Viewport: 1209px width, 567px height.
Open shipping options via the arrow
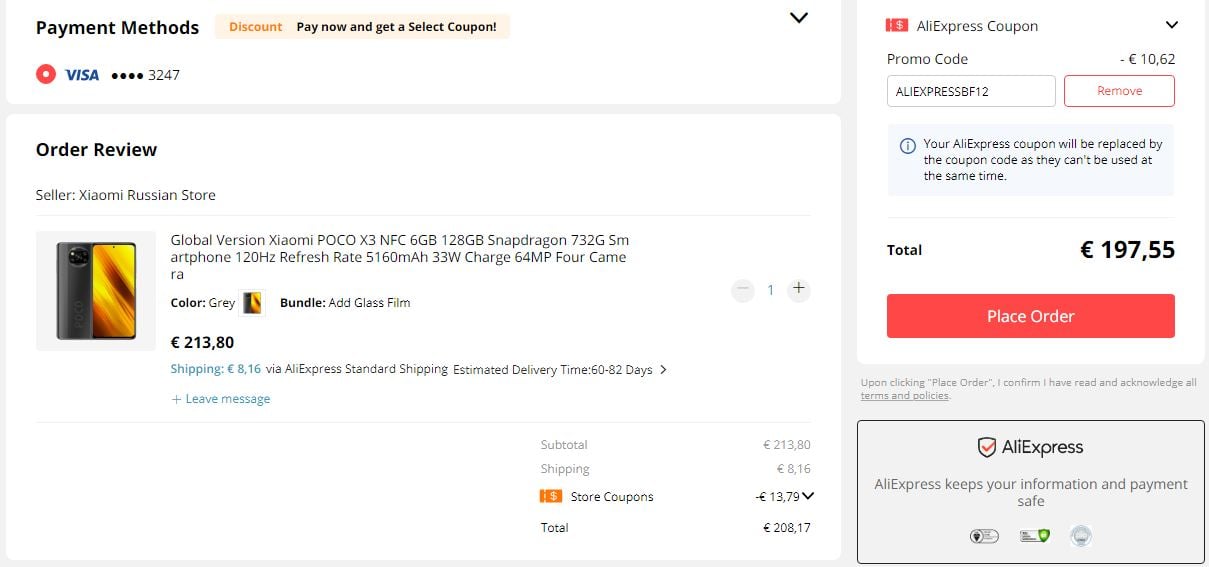click(664, 370)
